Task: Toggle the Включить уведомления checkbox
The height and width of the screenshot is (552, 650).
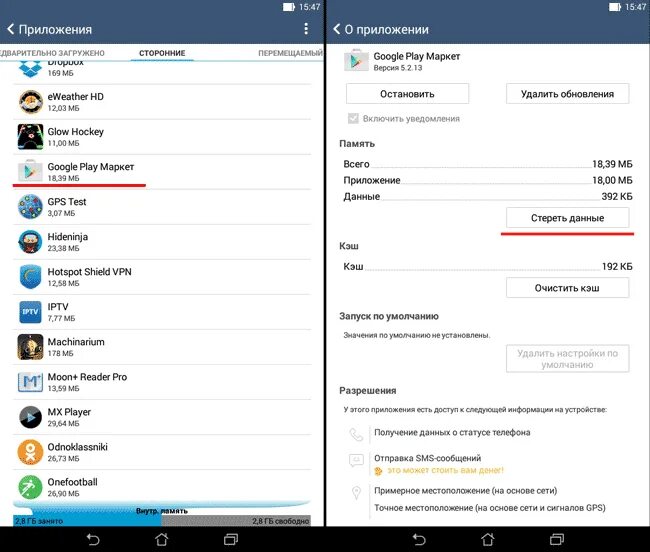Action: tap(353, 119)
